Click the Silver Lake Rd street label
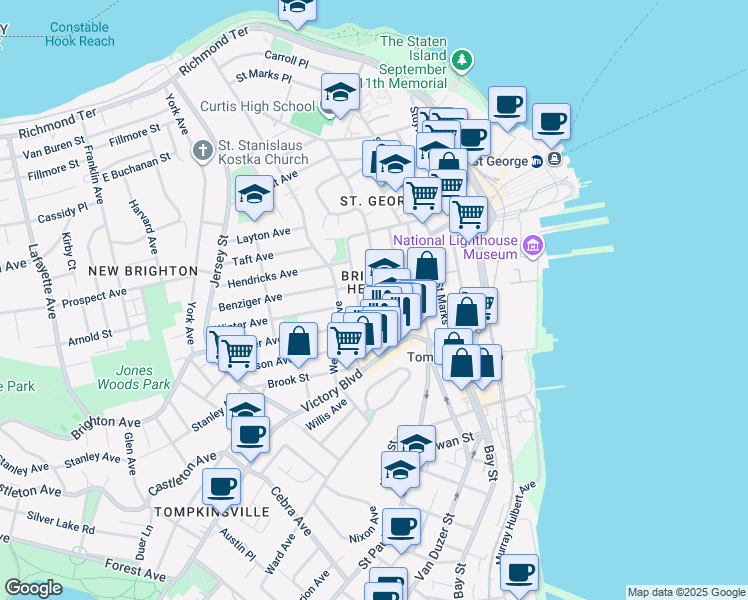Image resolution: width=748 pixels, height=600 pixels. point(61,523)
